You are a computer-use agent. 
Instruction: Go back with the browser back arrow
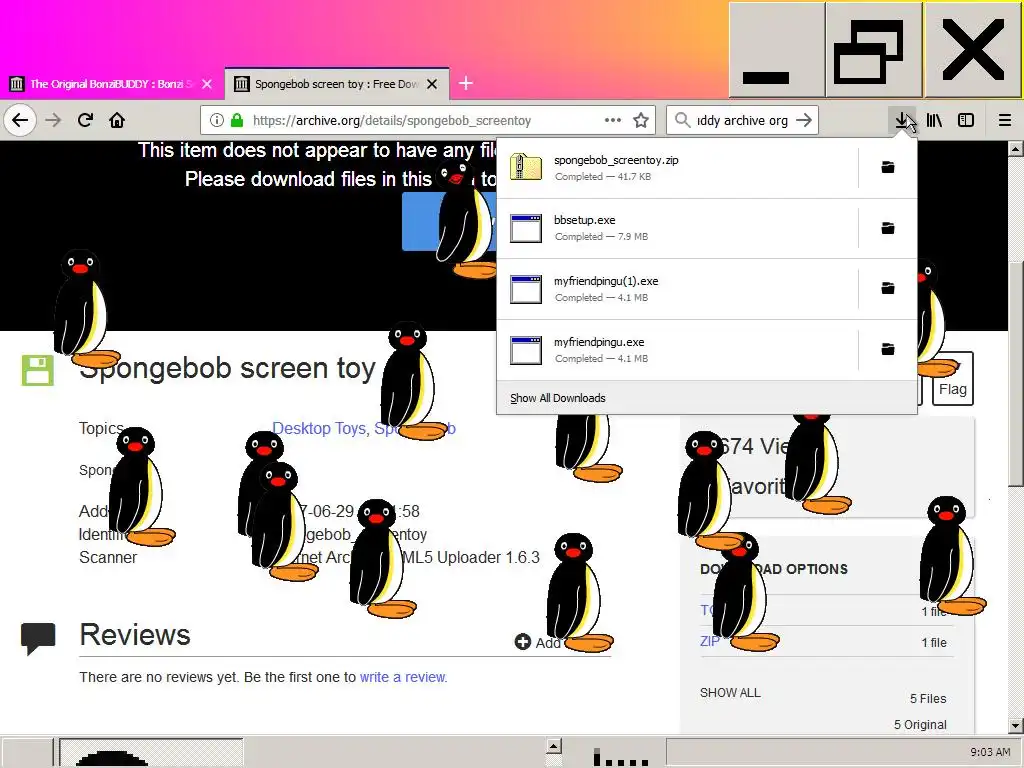(x=20, y=120)
